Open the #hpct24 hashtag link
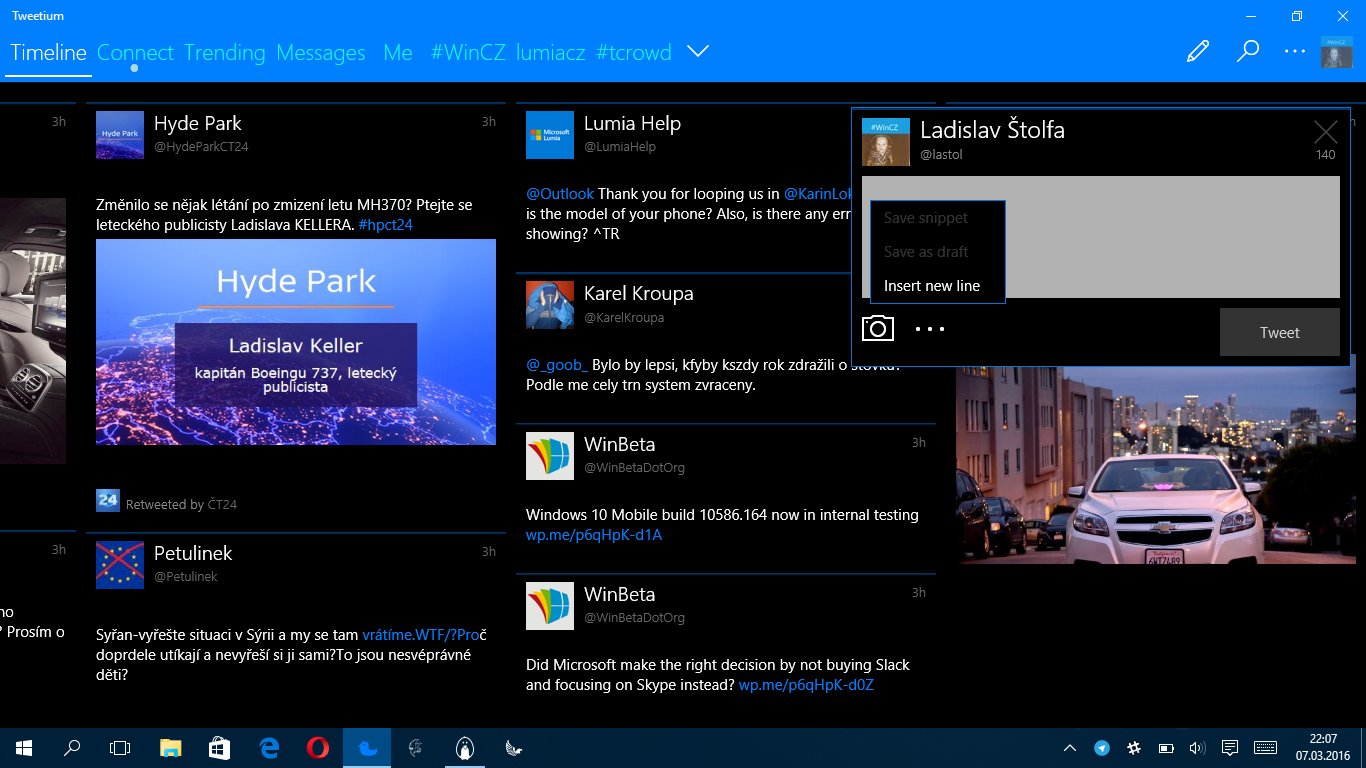 coord(385,225)
